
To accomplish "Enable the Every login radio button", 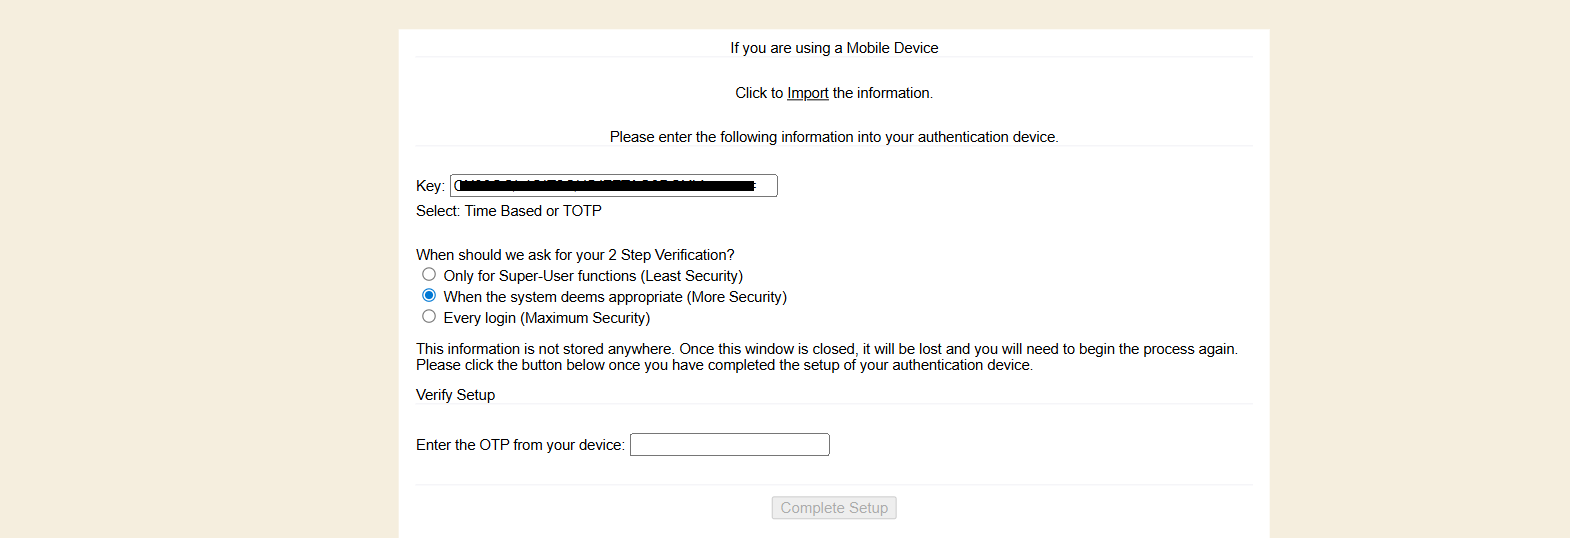I will click(x=429, y=316).
